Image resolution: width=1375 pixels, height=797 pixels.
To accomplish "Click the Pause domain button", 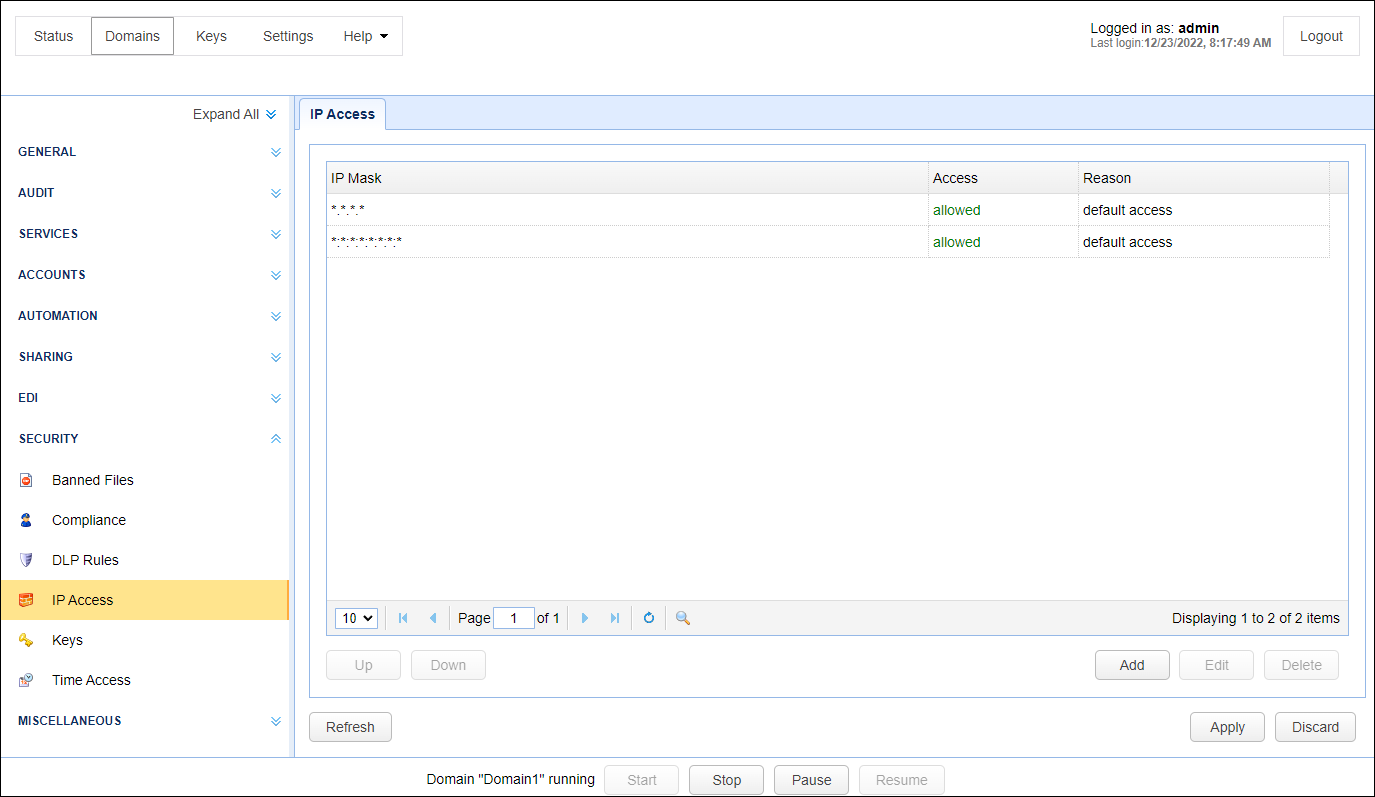I will pyautogui.click(x=811, y=780).
